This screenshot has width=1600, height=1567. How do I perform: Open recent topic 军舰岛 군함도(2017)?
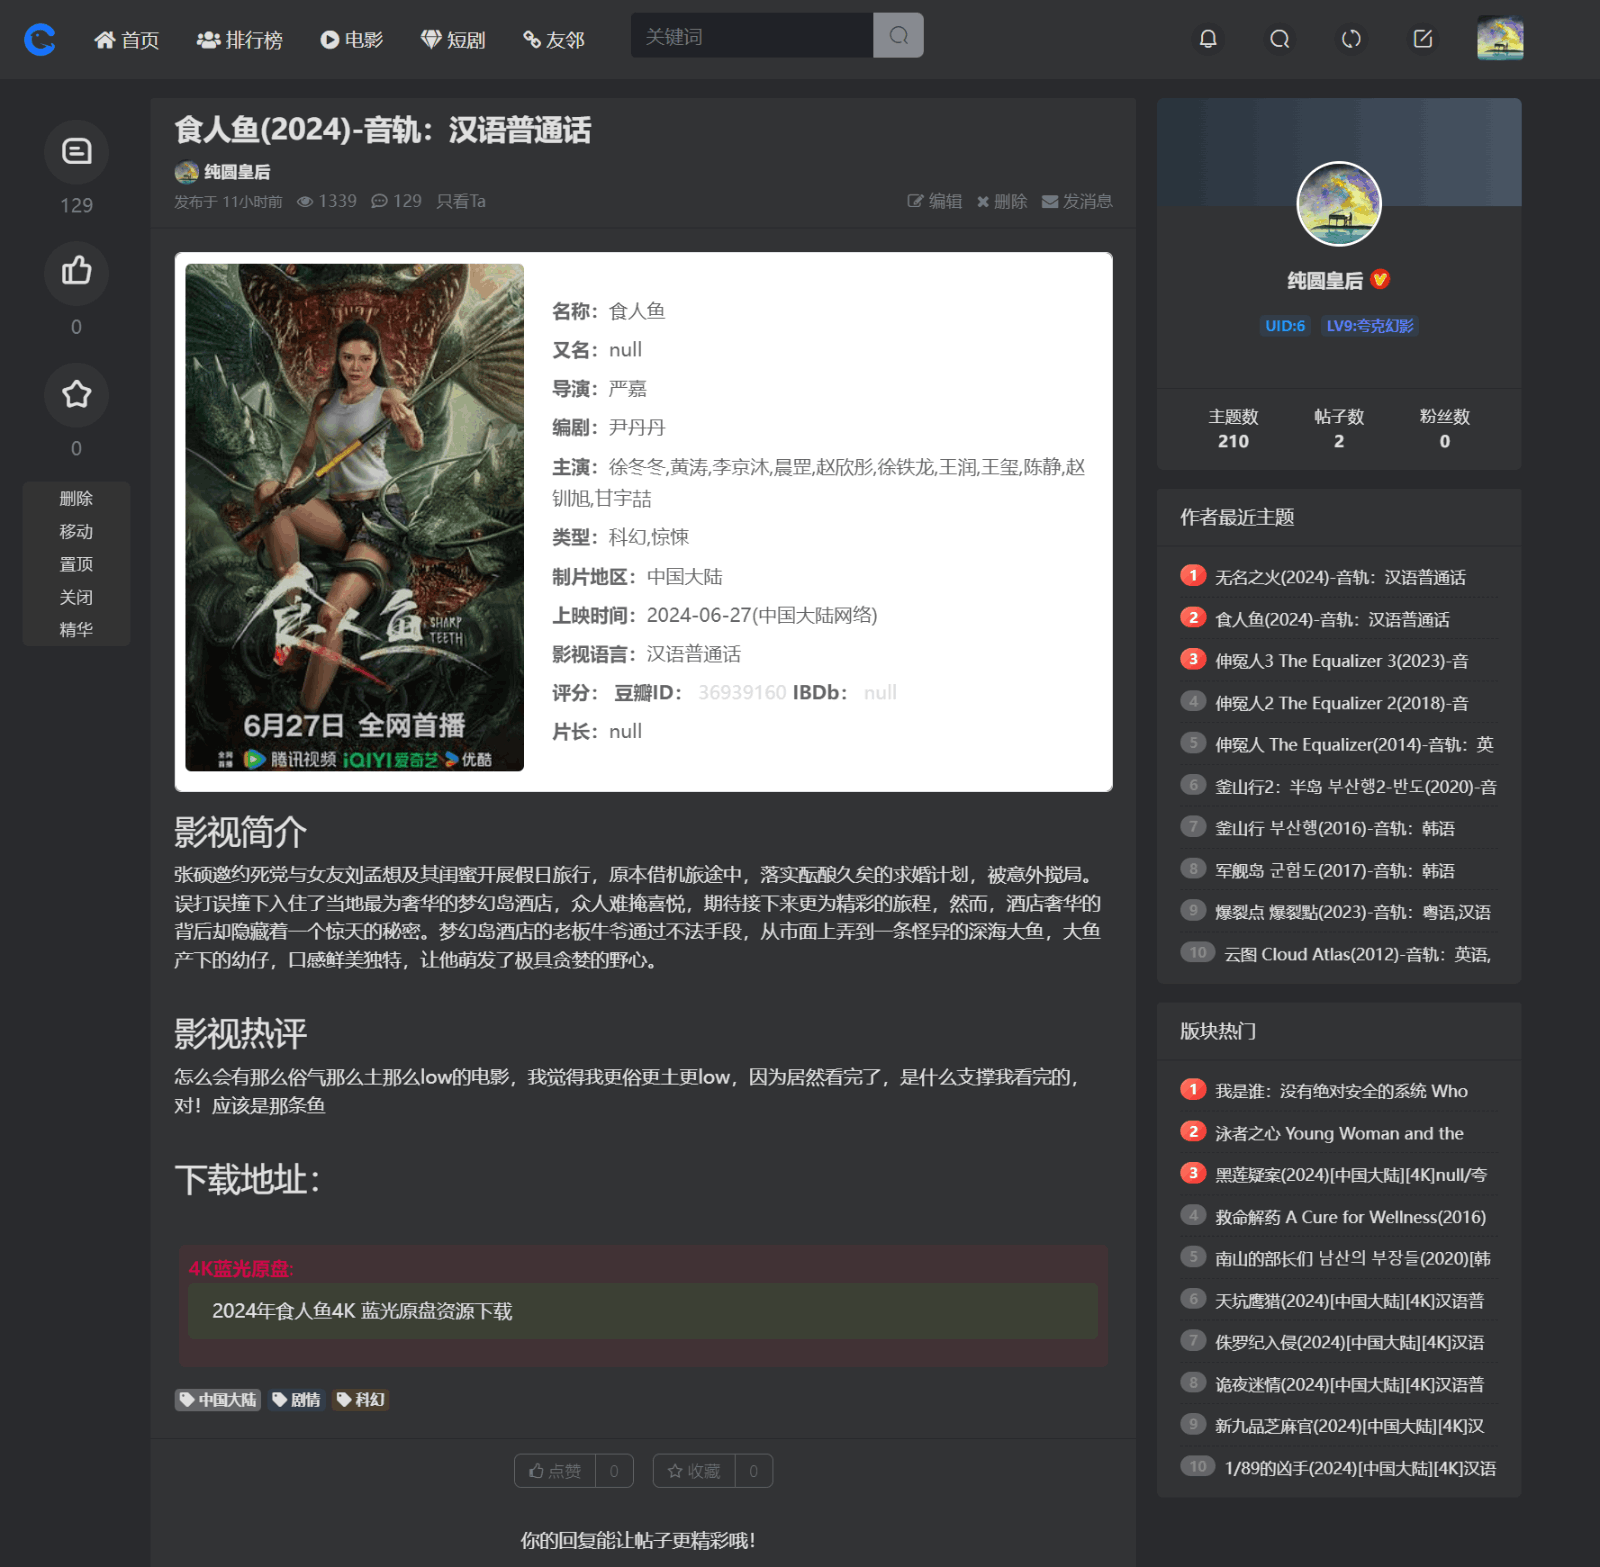coord(1334,871)
